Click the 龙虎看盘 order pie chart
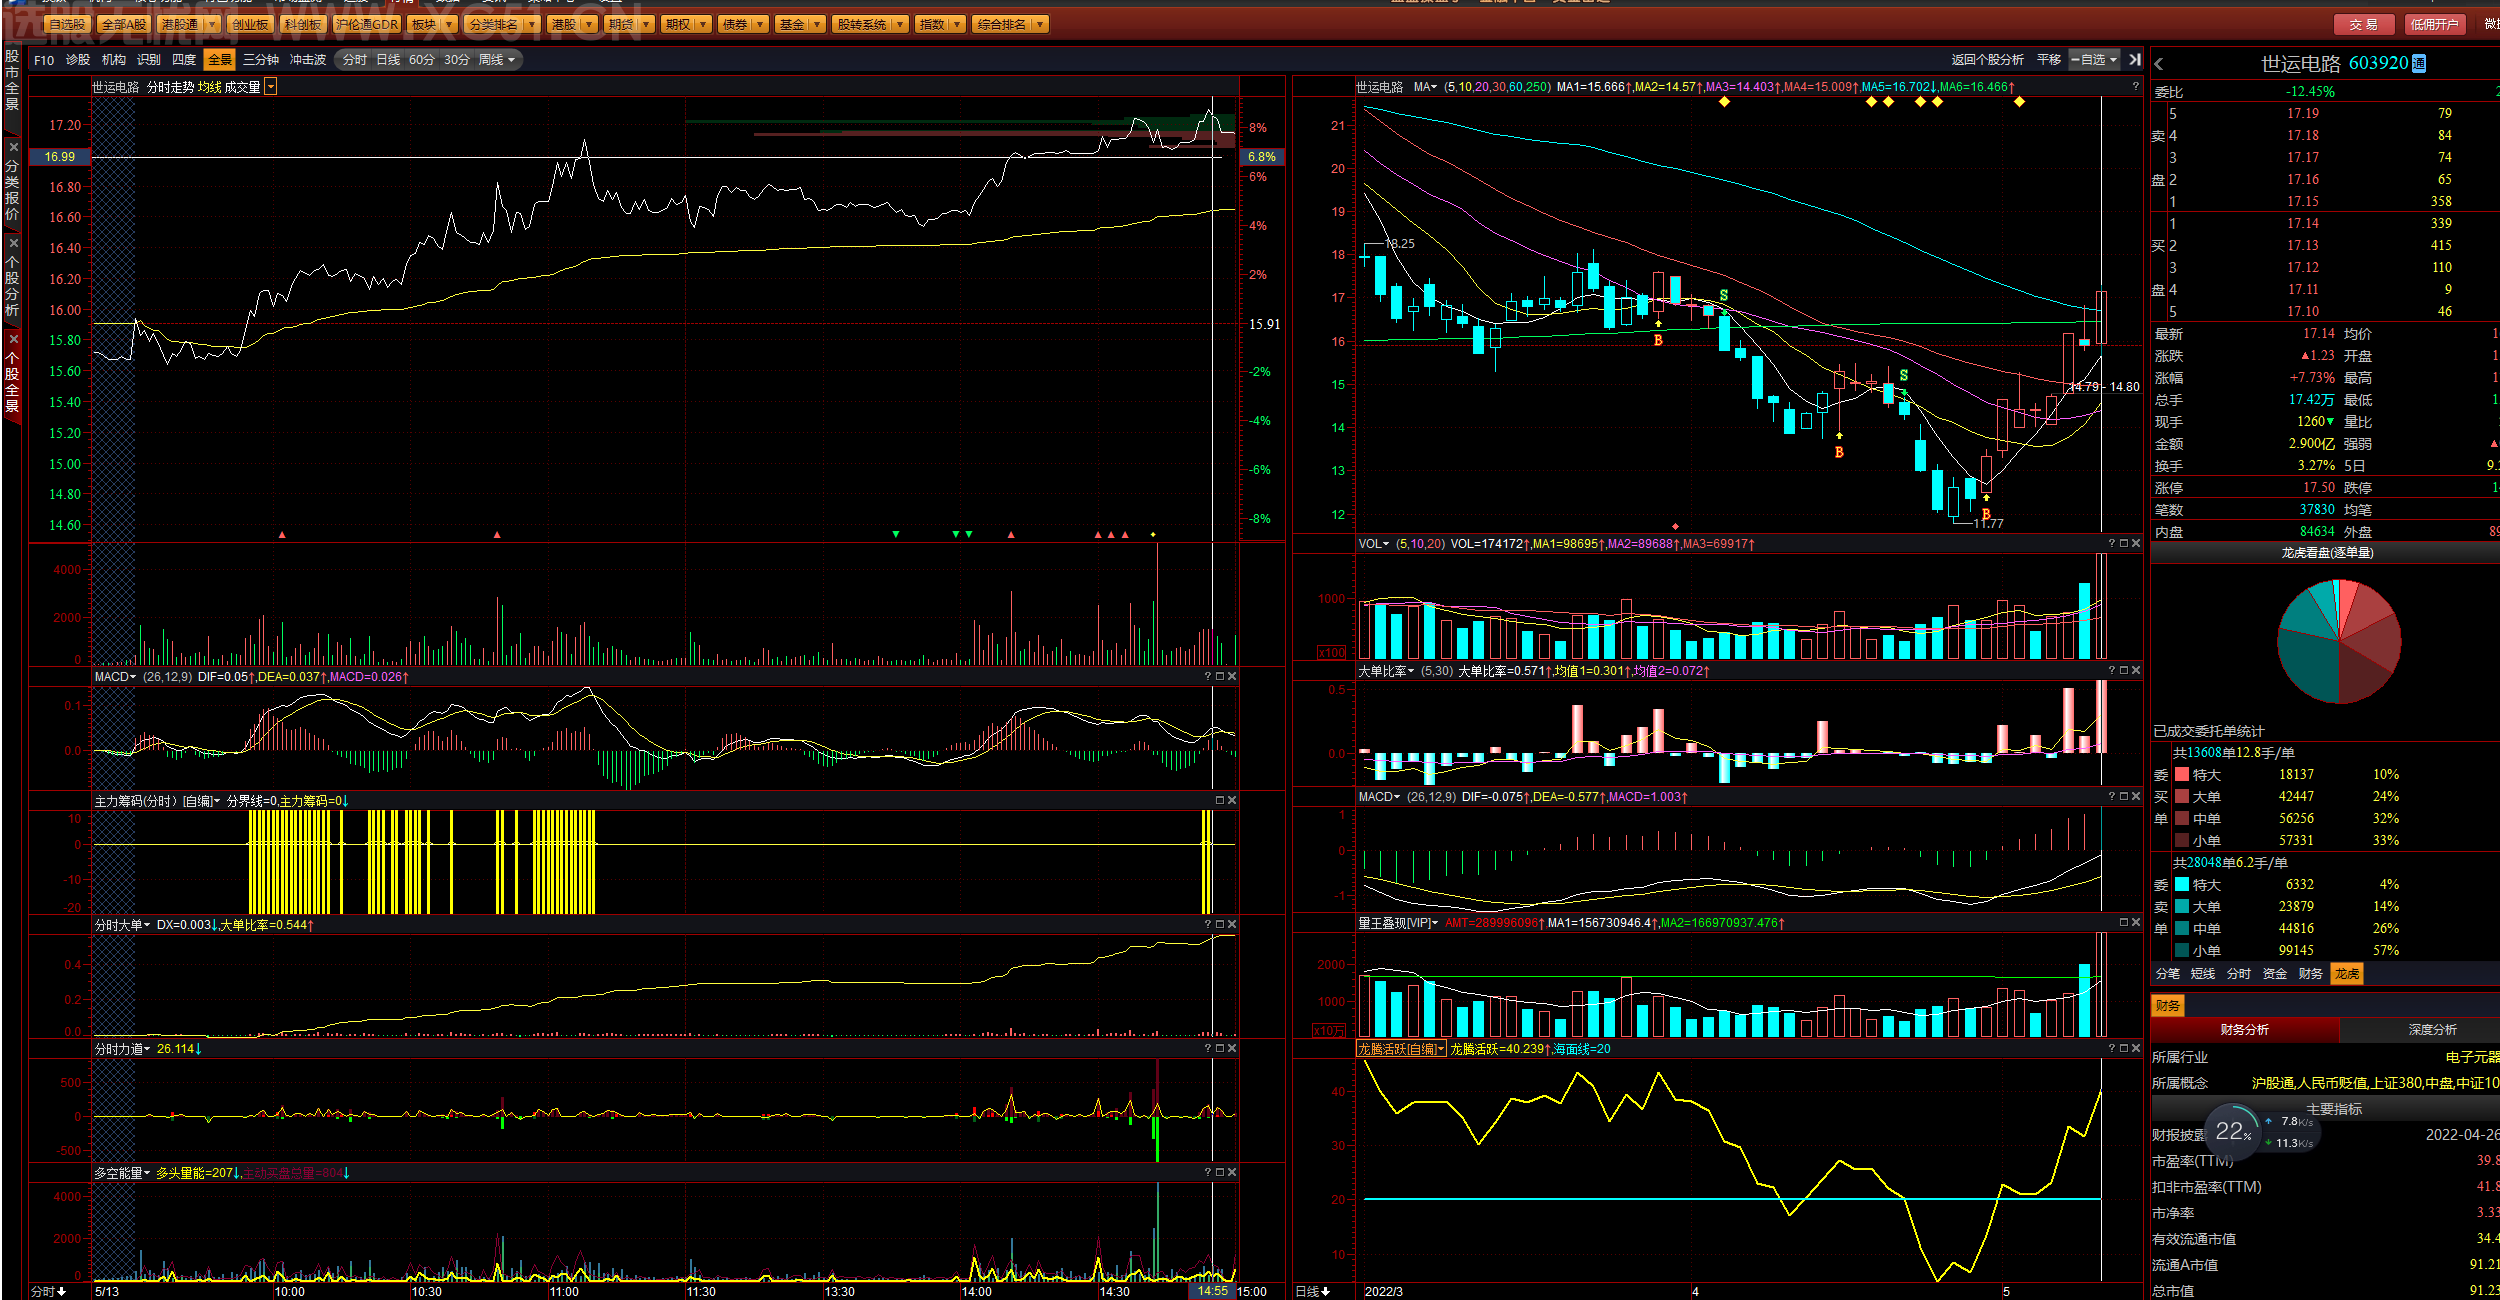This screenshot has width=2500, height=1300. click(x=2339, y=642)
